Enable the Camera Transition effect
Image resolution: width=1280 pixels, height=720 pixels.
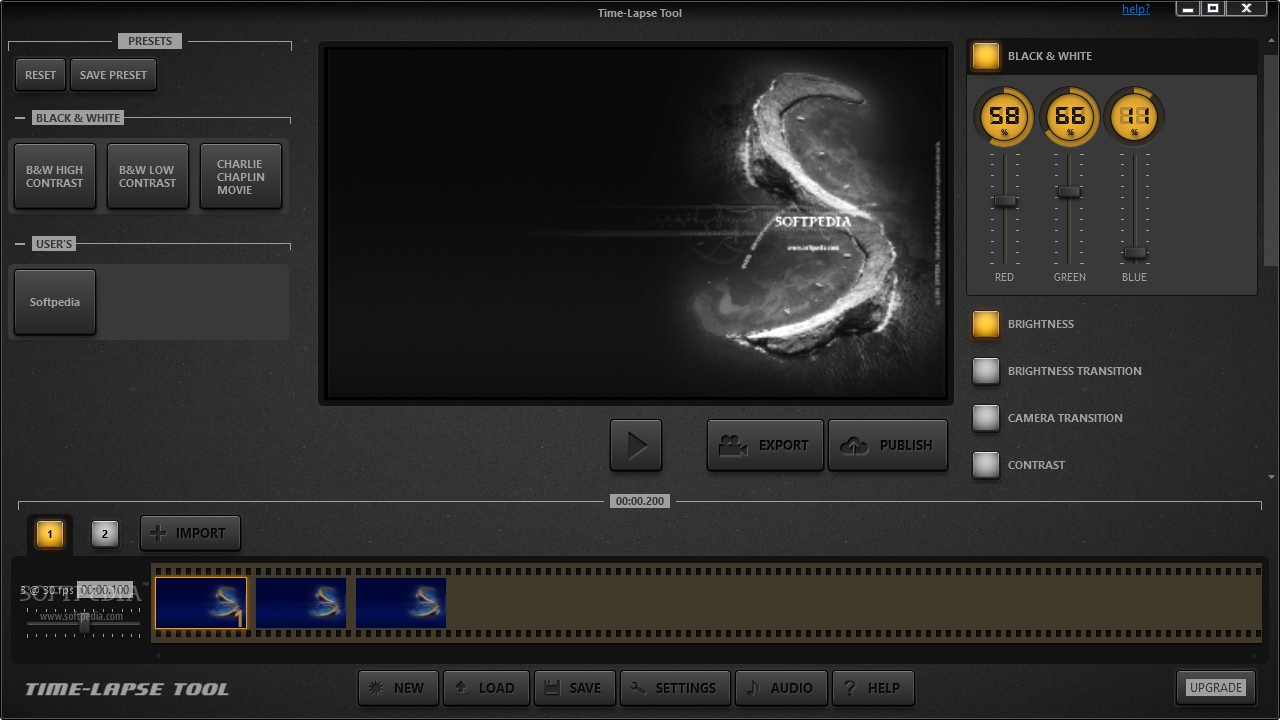(x=985, y=418)
